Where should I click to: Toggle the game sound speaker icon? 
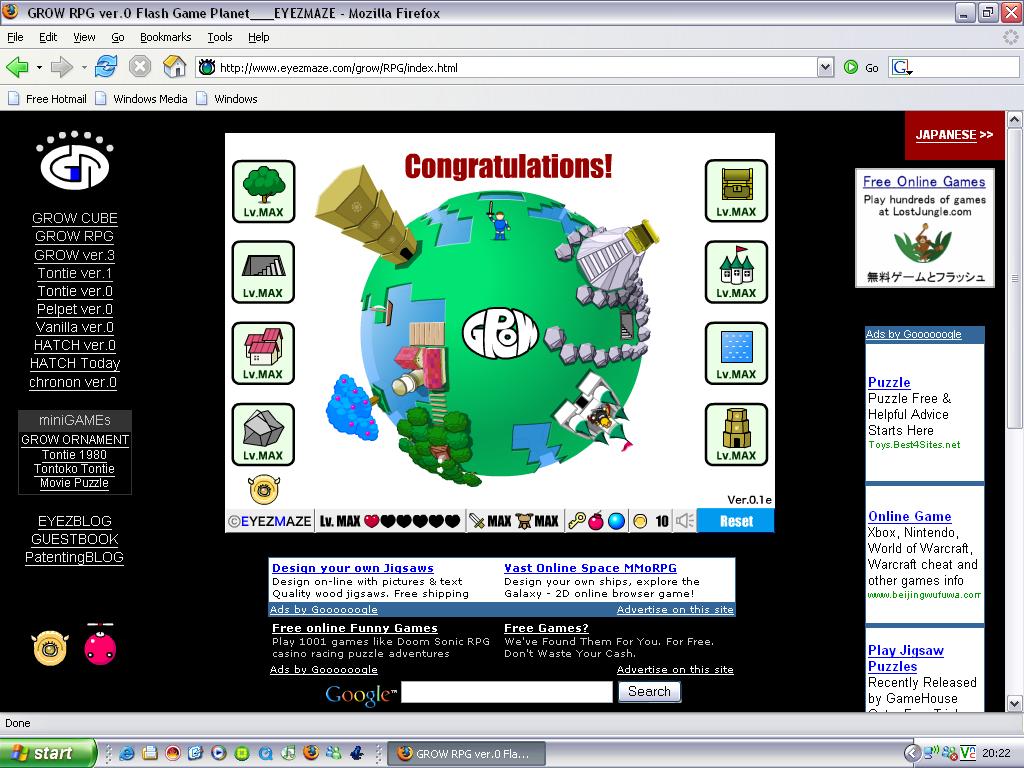coord(684,521)
